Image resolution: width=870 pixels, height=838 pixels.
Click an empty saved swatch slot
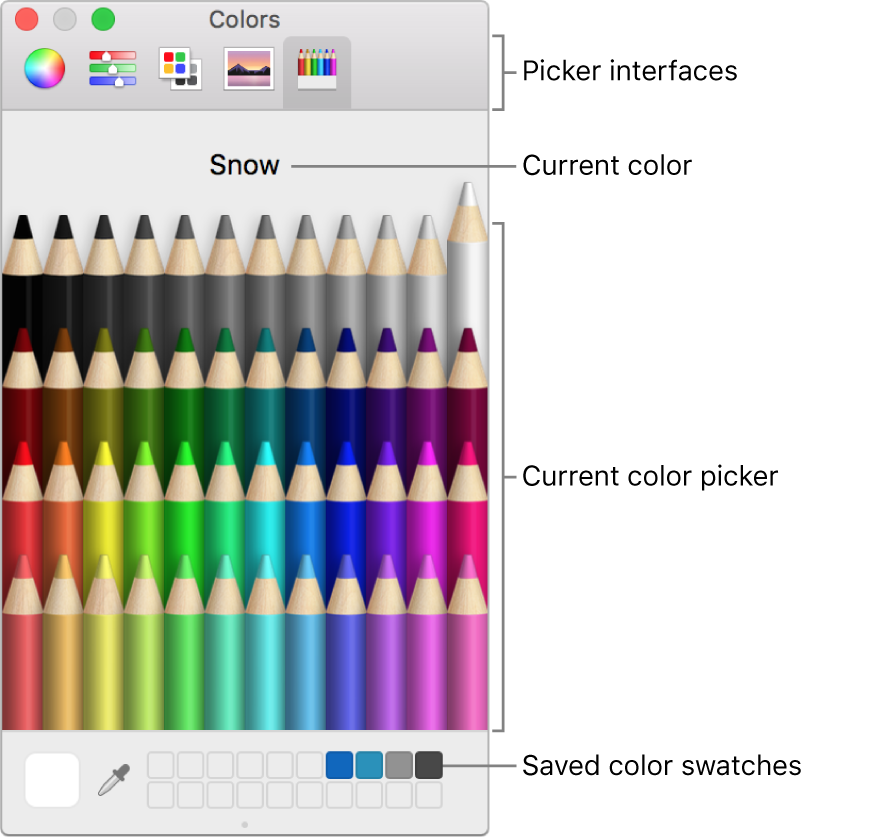[160, 765]
